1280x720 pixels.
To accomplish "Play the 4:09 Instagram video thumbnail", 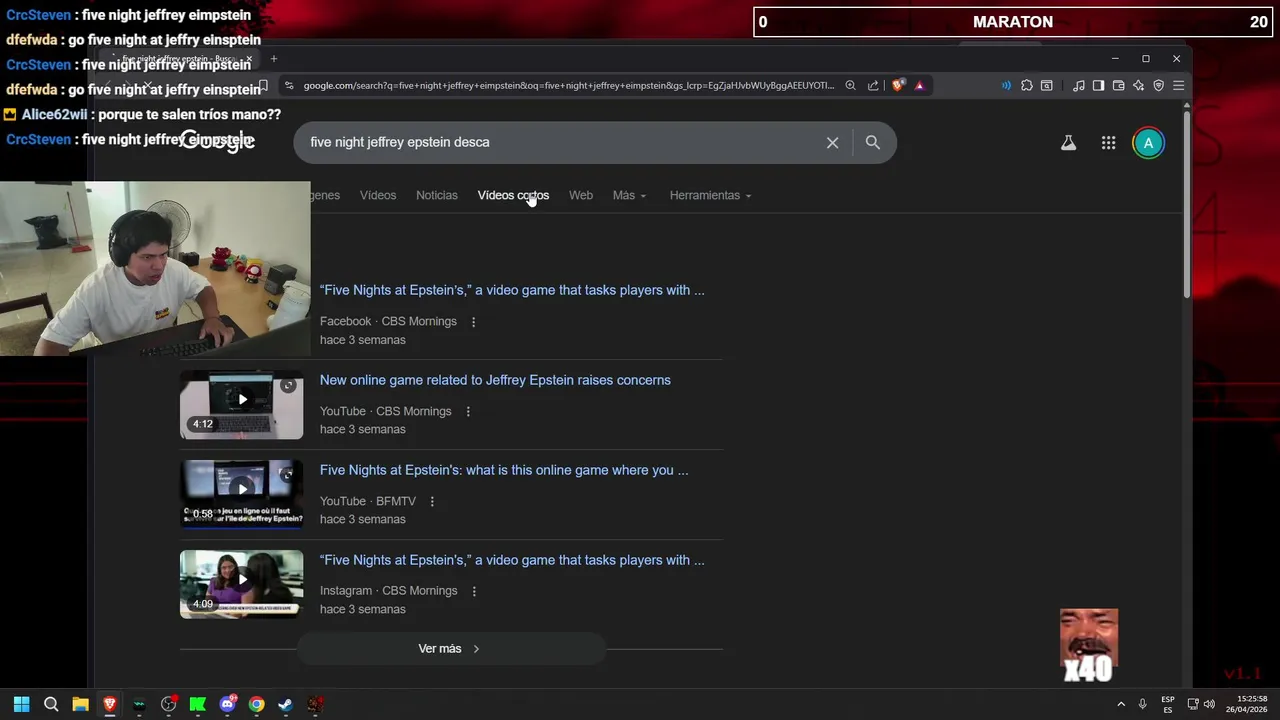I will click(x=241, y=584).
